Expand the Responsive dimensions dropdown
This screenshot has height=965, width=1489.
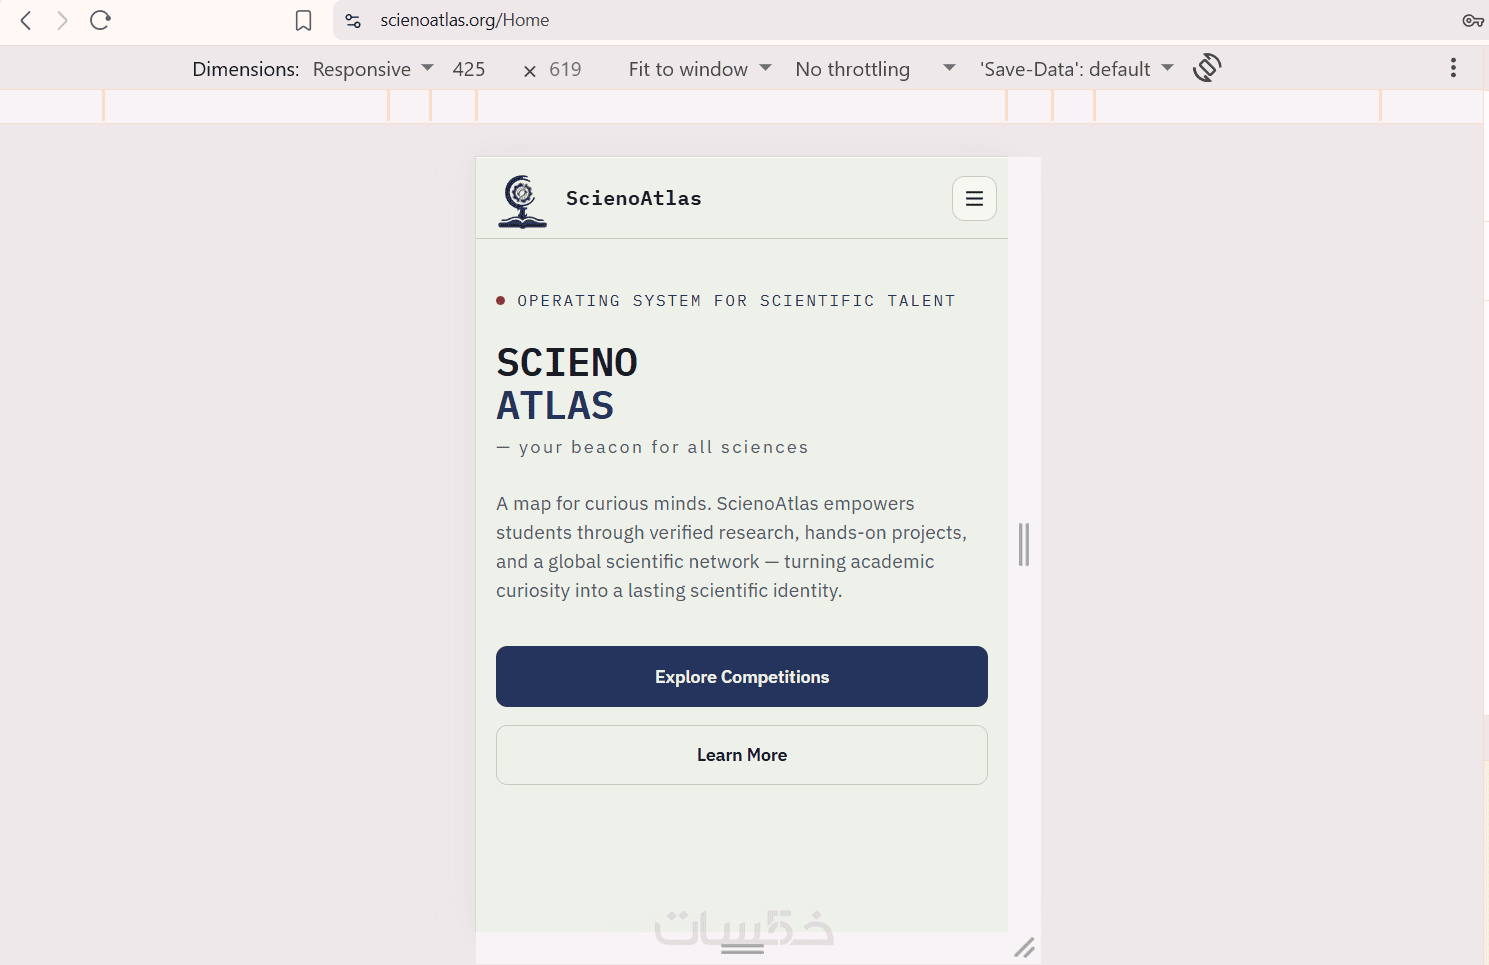click(x=373, y=69)
